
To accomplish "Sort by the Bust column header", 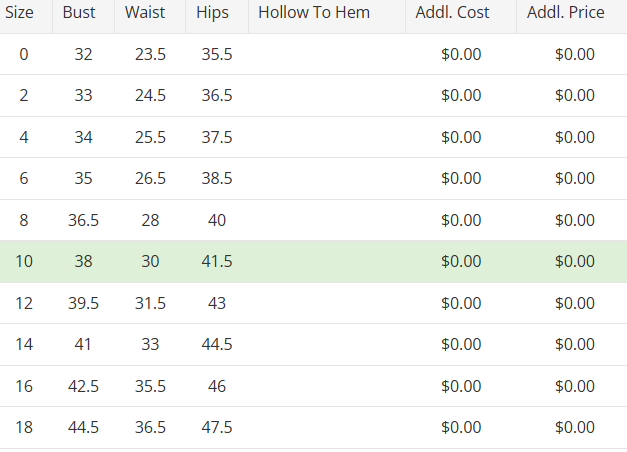I will click(79, 13).
